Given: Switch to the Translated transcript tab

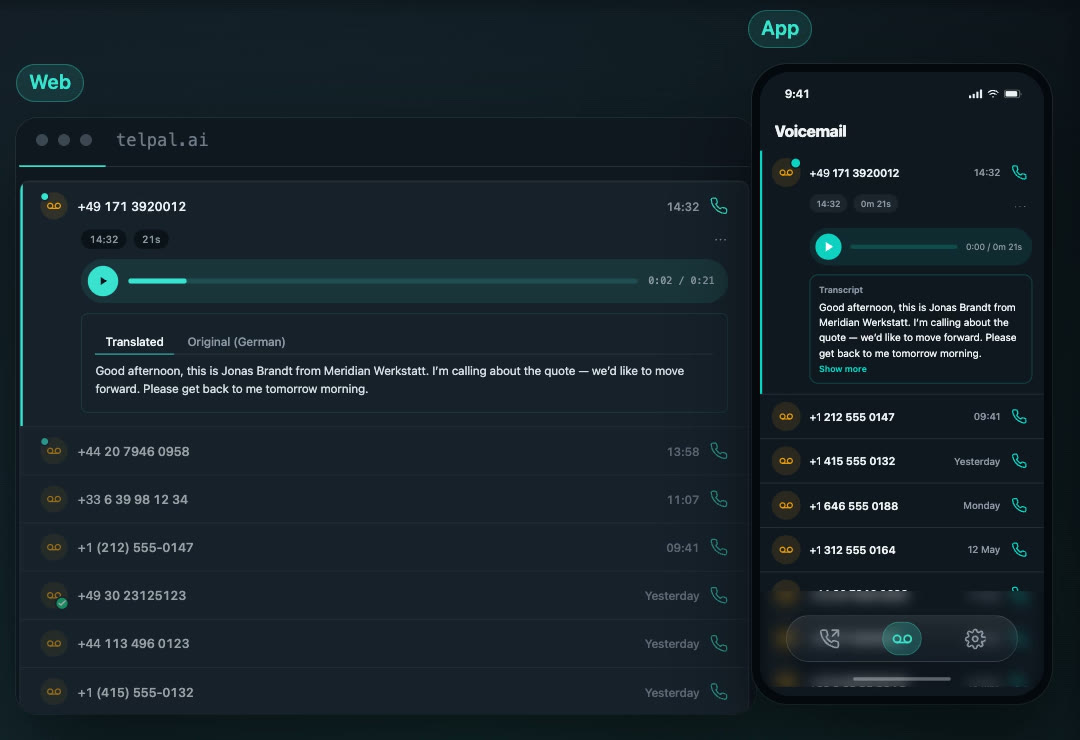Looking at the screenshot, I should tap(134, 342).
